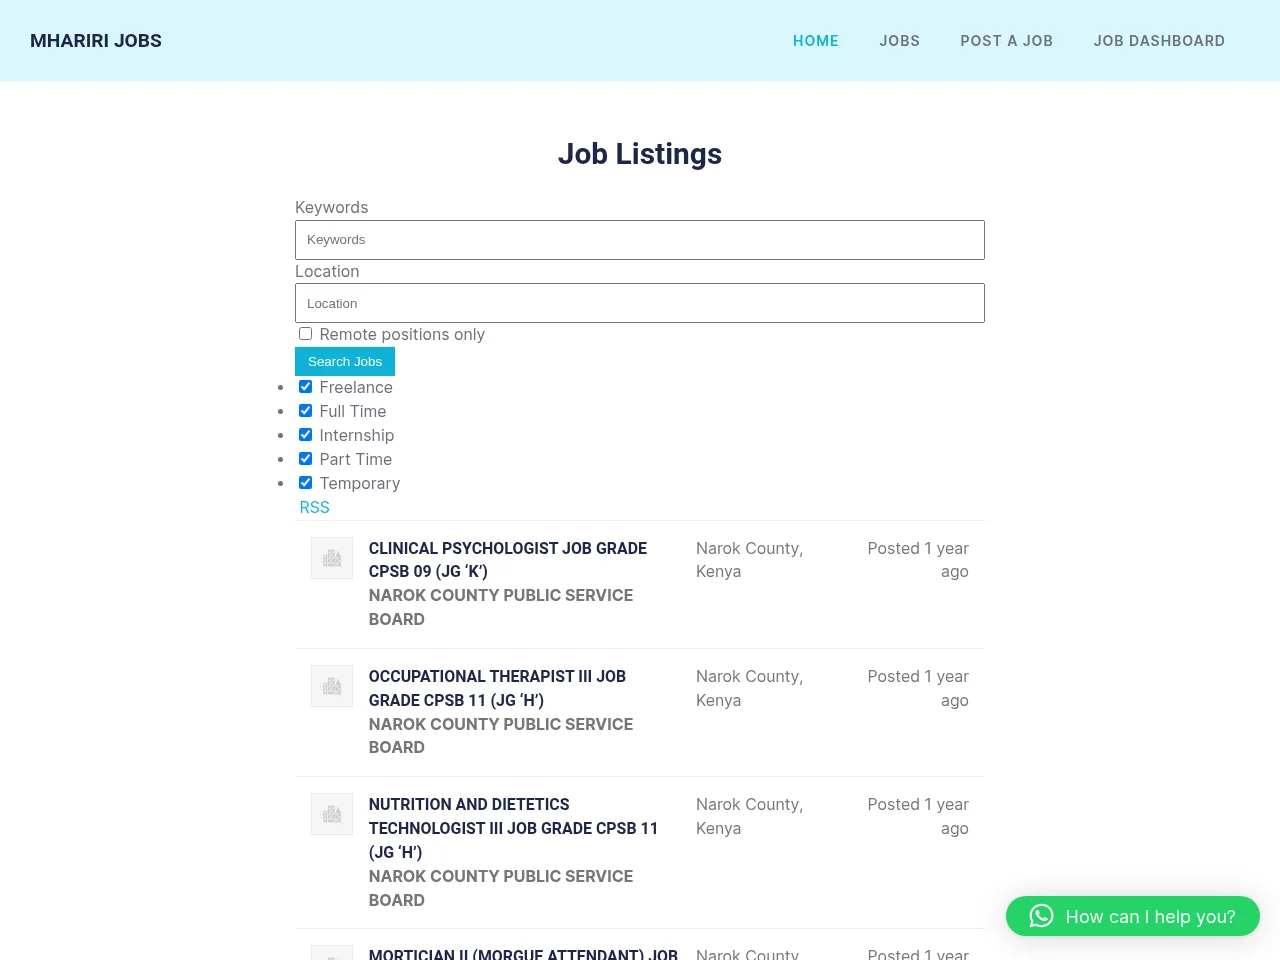Screen dimensions: 1280x960
Task: Open the RSS feed link
Action: coord(314,507)
